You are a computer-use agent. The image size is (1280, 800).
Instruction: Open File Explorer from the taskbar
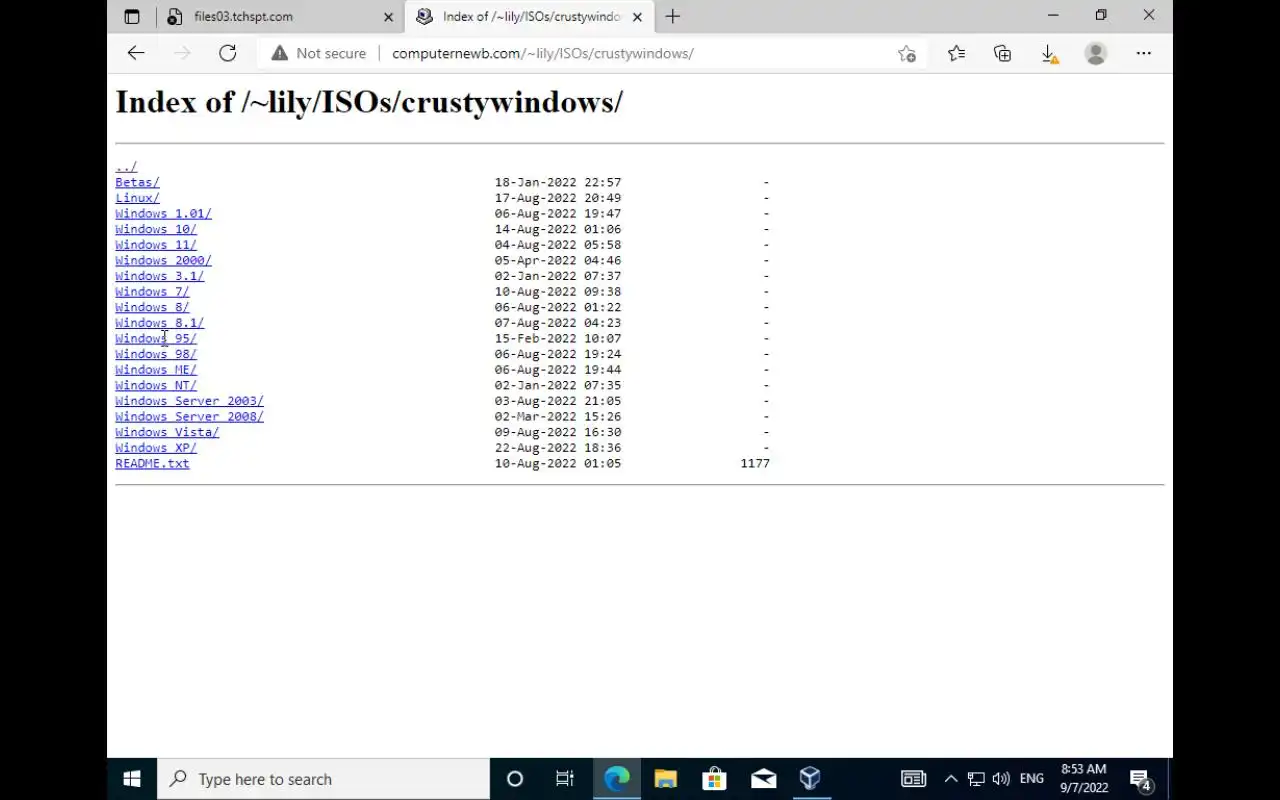(665, 779)
